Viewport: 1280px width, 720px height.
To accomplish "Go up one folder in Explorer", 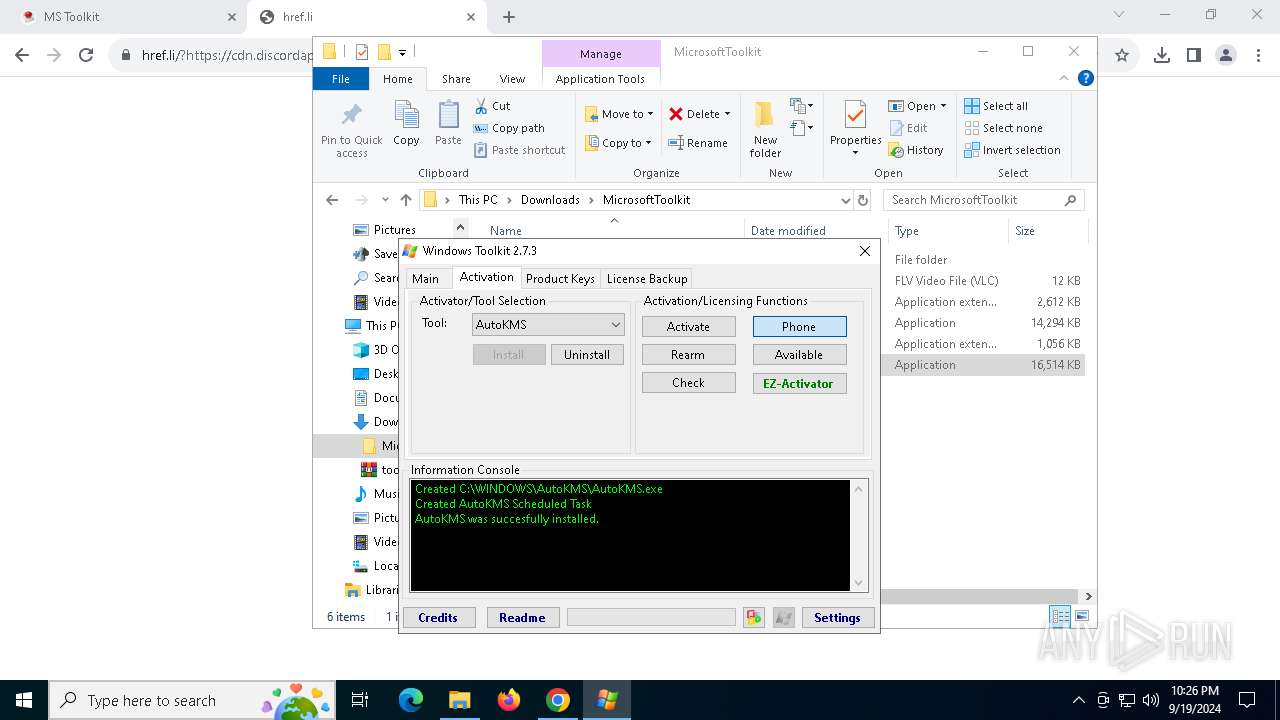I will click(x=405, y=200).
